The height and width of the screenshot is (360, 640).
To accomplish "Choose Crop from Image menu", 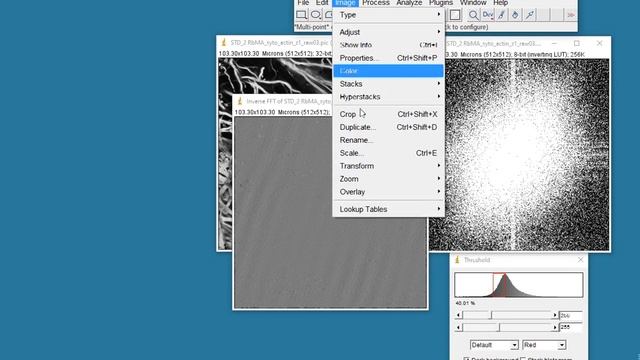I will [x=388, y=114].
